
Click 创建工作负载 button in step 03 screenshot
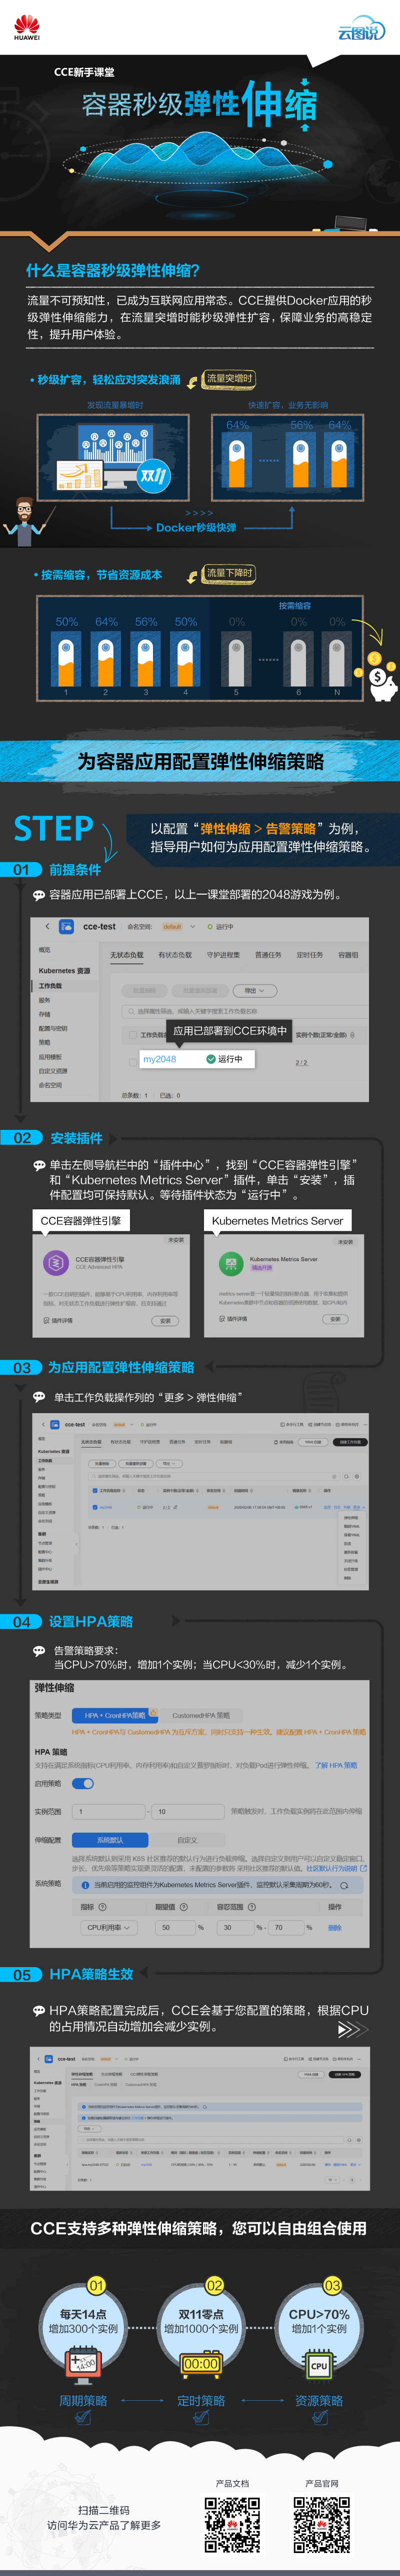tap(350, 1442)
